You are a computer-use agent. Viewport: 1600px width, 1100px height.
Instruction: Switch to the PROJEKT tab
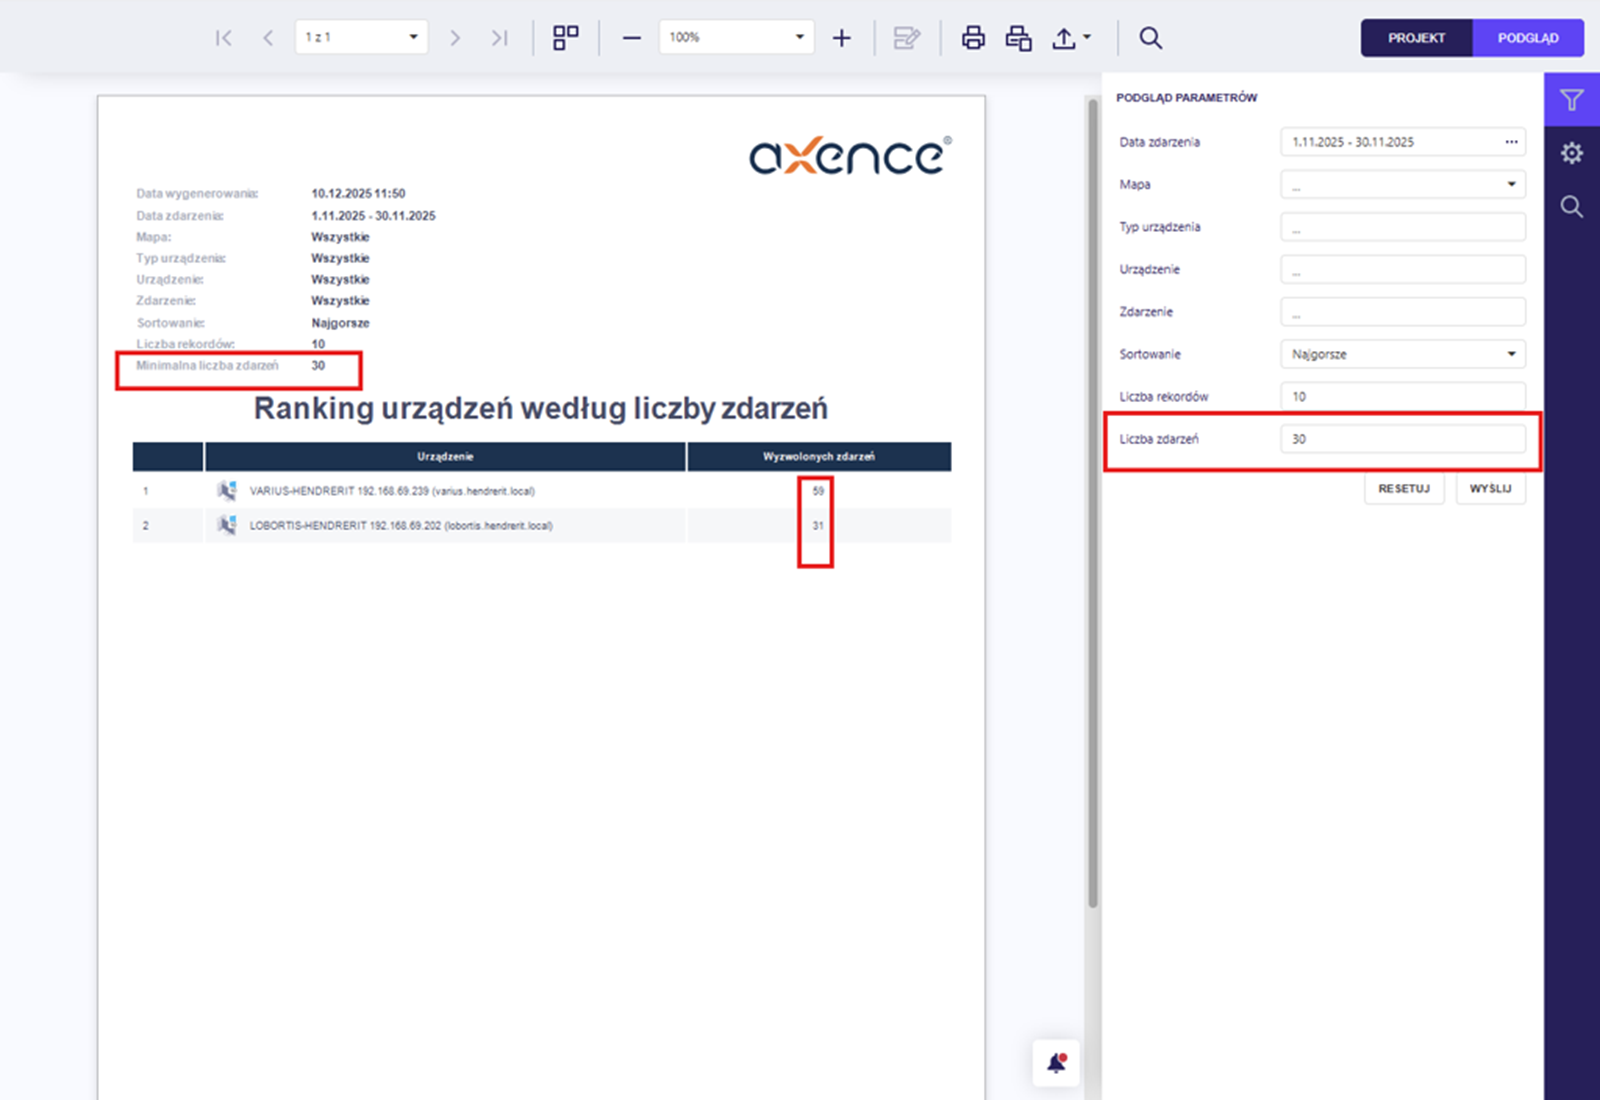click(1416, 38)
